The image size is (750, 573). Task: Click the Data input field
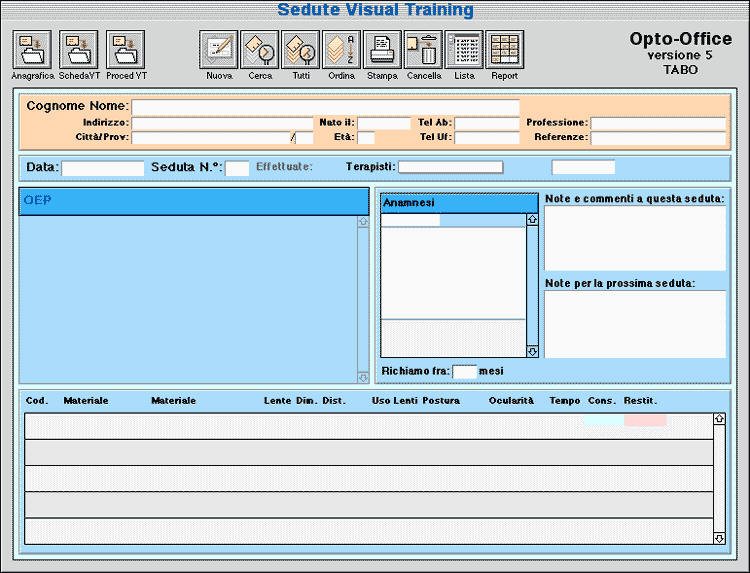pos(103,168)
